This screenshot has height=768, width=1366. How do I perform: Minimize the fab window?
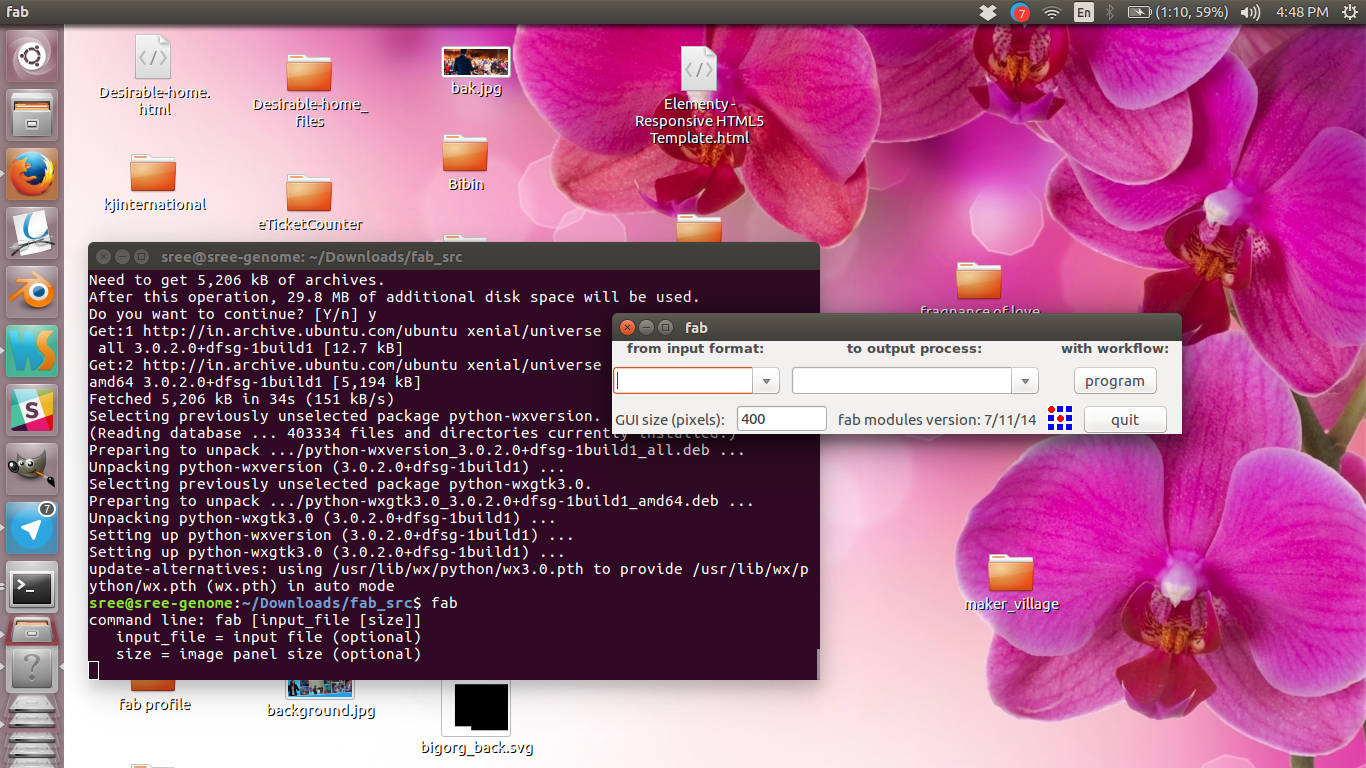[x=646, y=327]
